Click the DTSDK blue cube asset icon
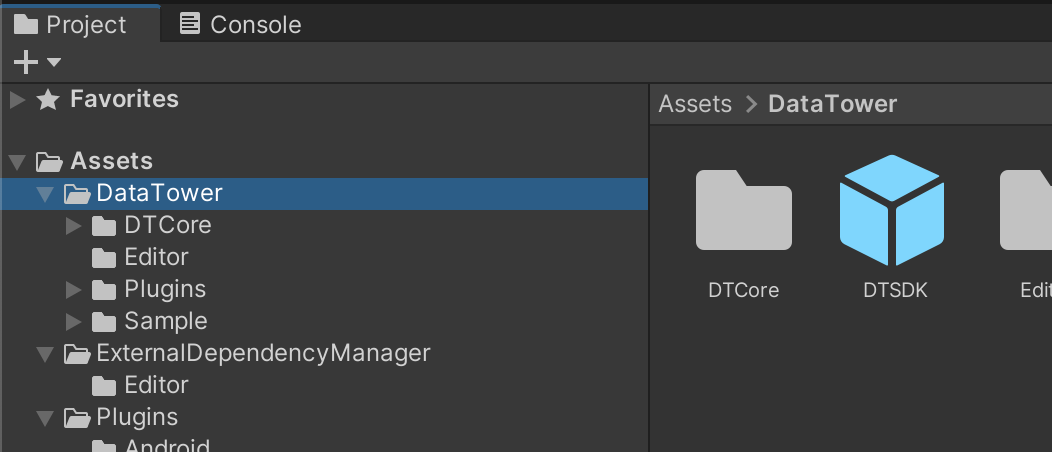Viewport: 1052px width, 452px height. (x=892, y=210)
